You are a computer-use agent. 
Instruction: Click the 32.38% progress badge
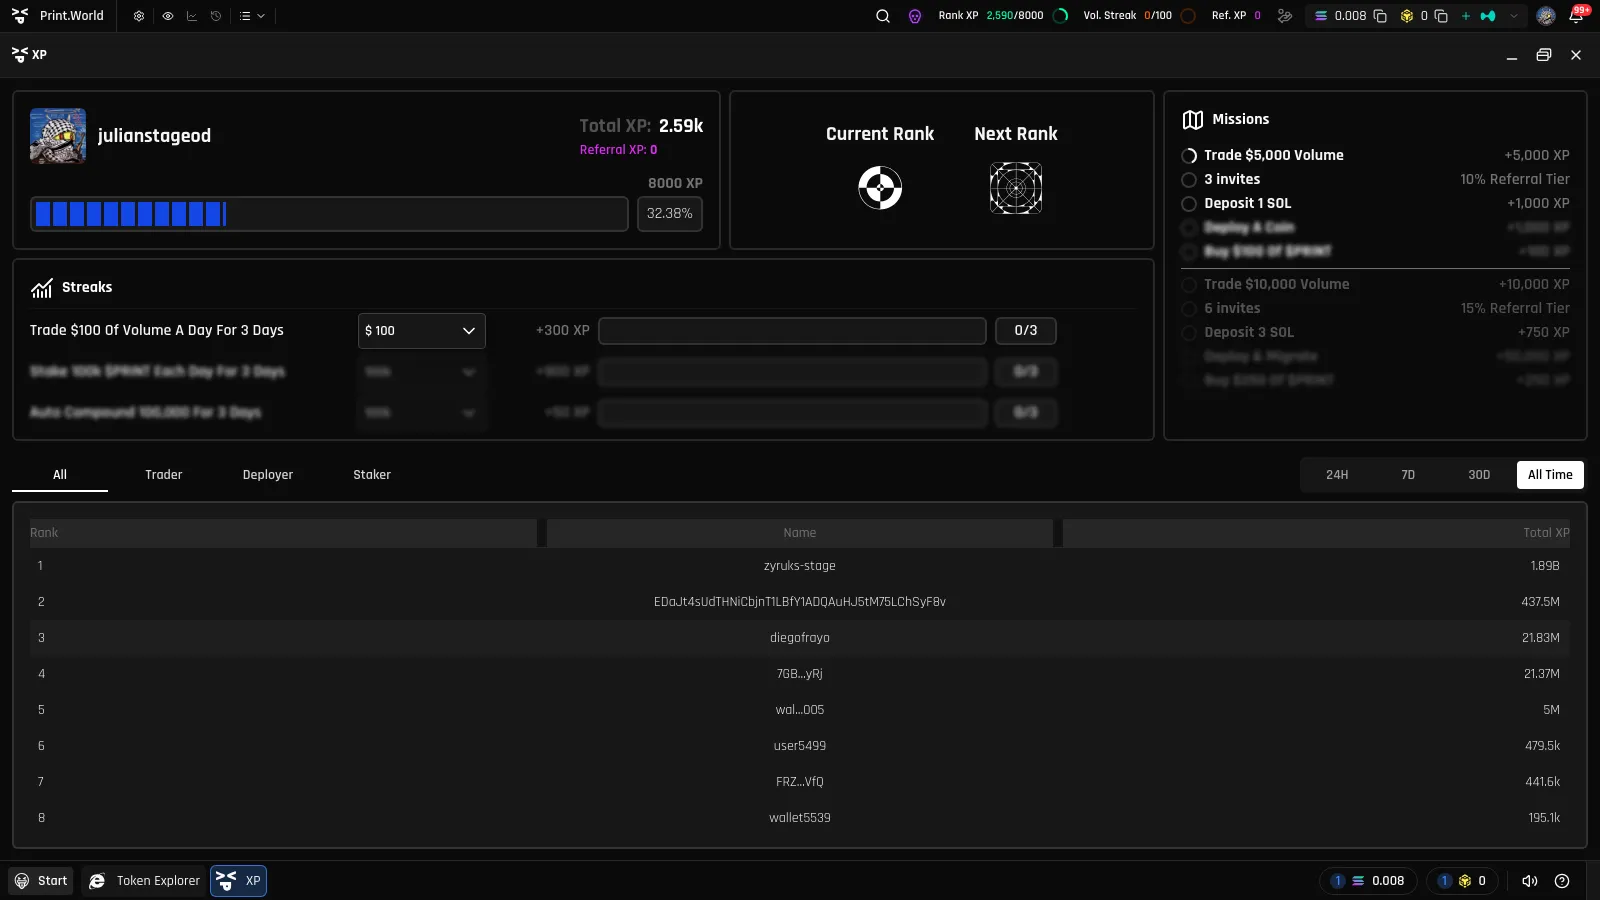click(669, 214)
